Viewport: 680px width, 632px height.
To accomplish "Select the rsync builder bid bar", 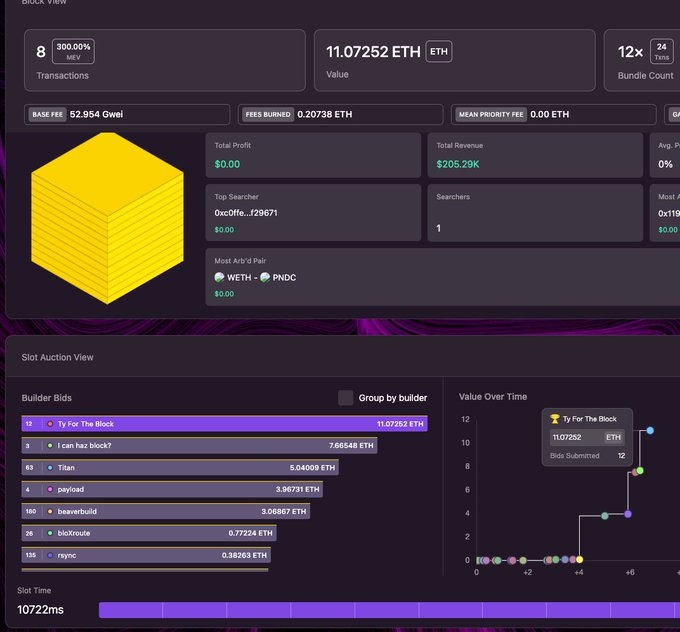I will 146,555.
